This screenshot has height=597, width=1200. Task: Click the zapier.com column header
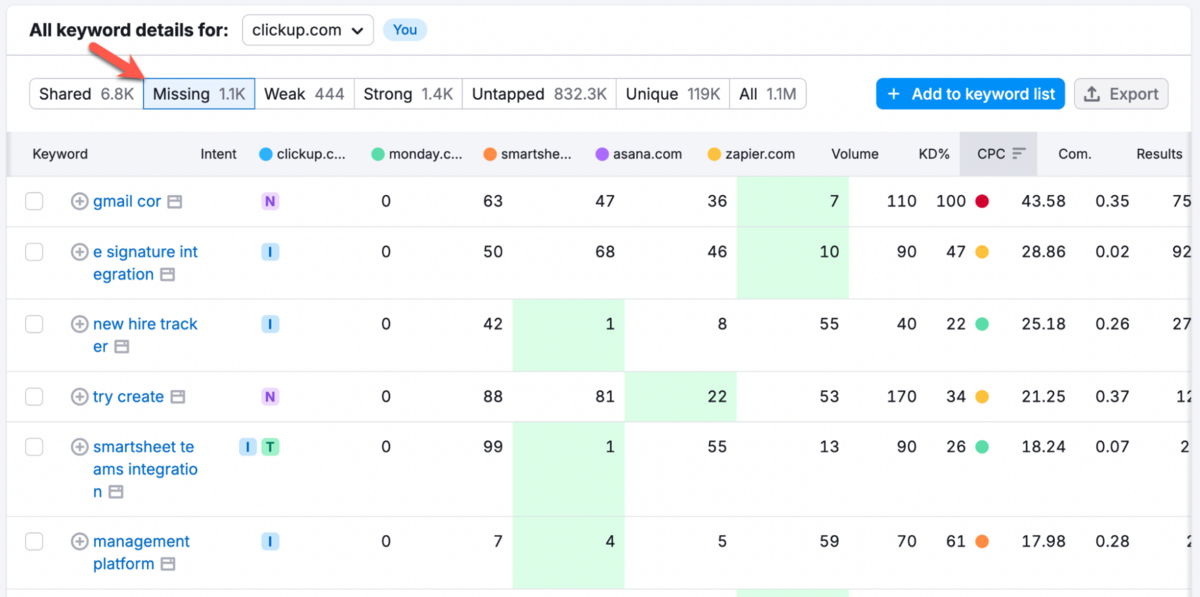click(751, 154)
